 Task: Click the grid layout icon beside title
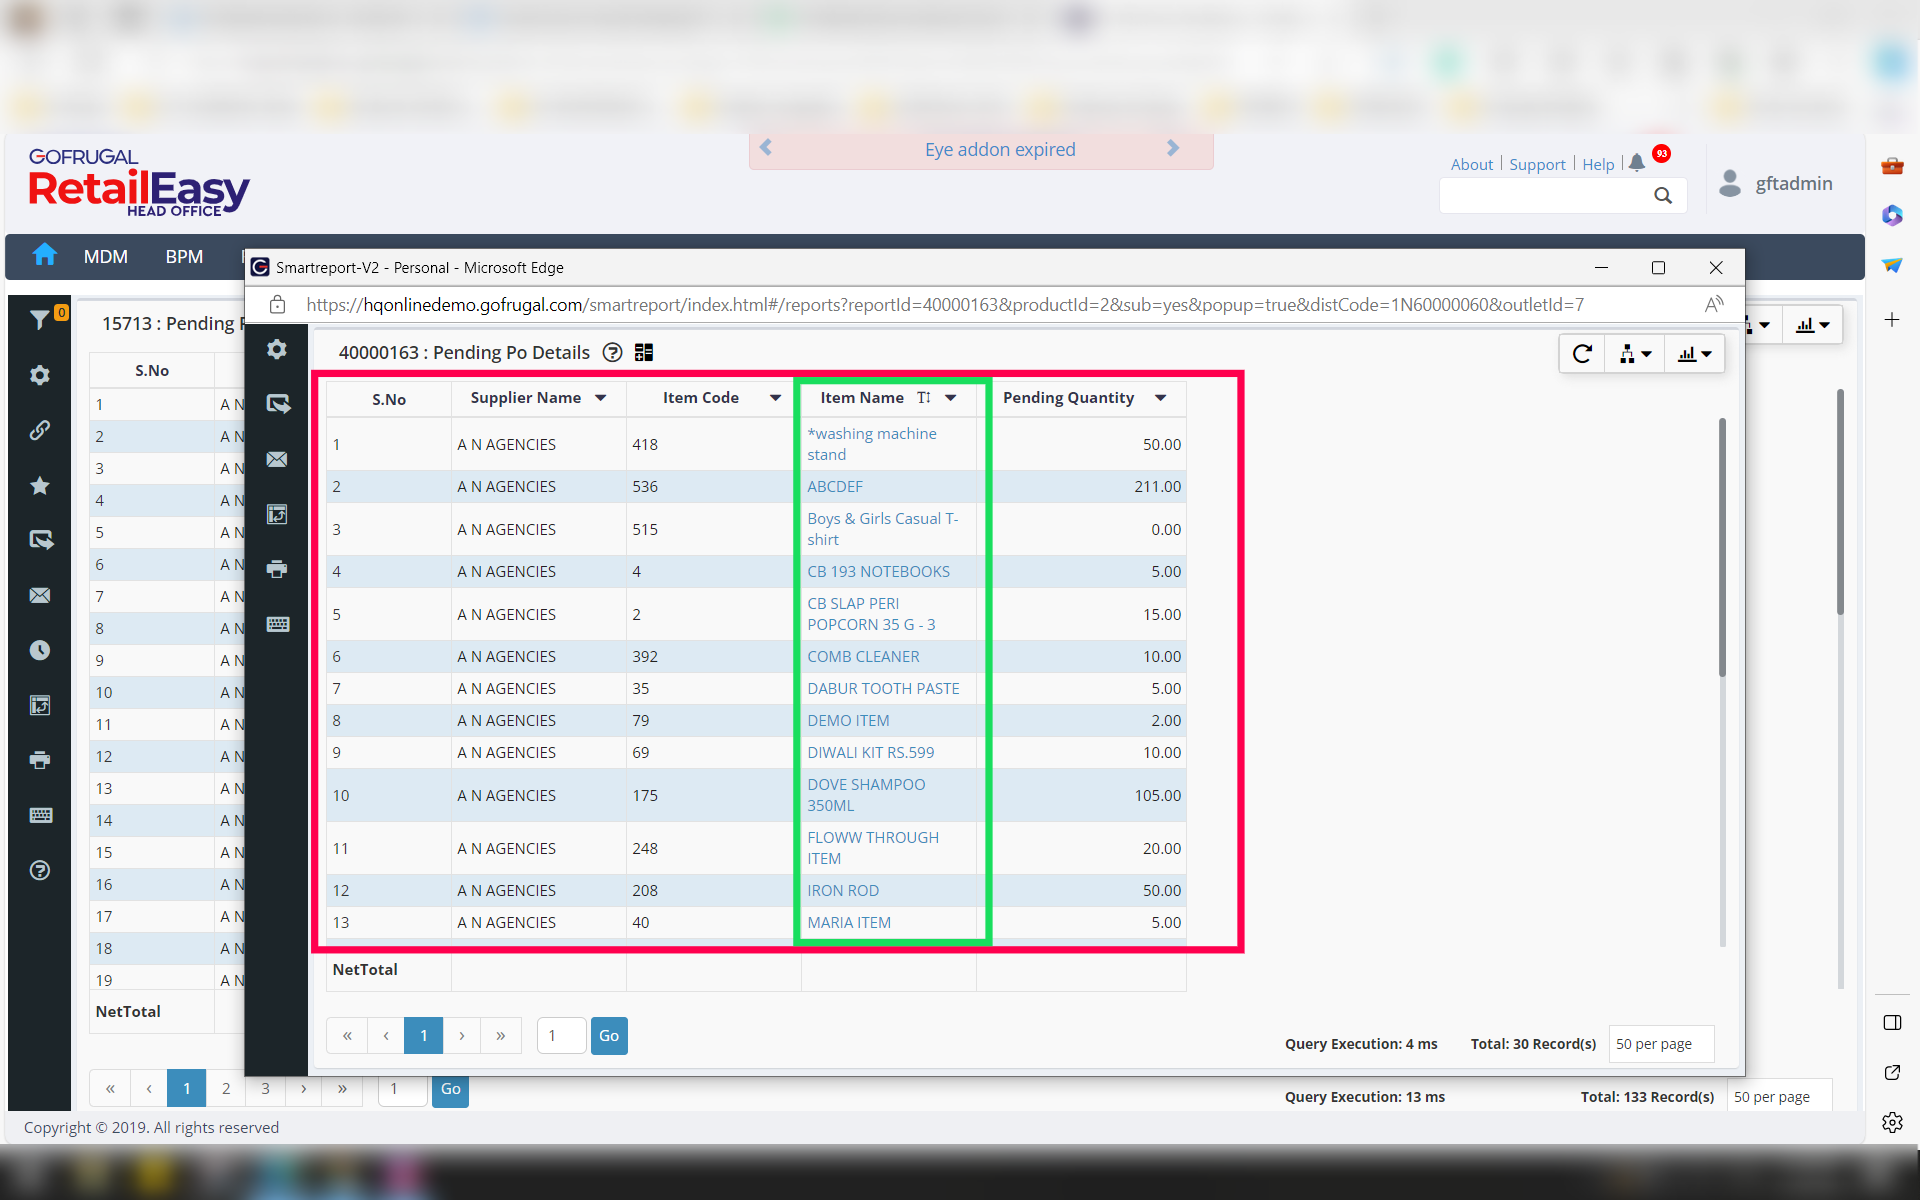(644, 352)
